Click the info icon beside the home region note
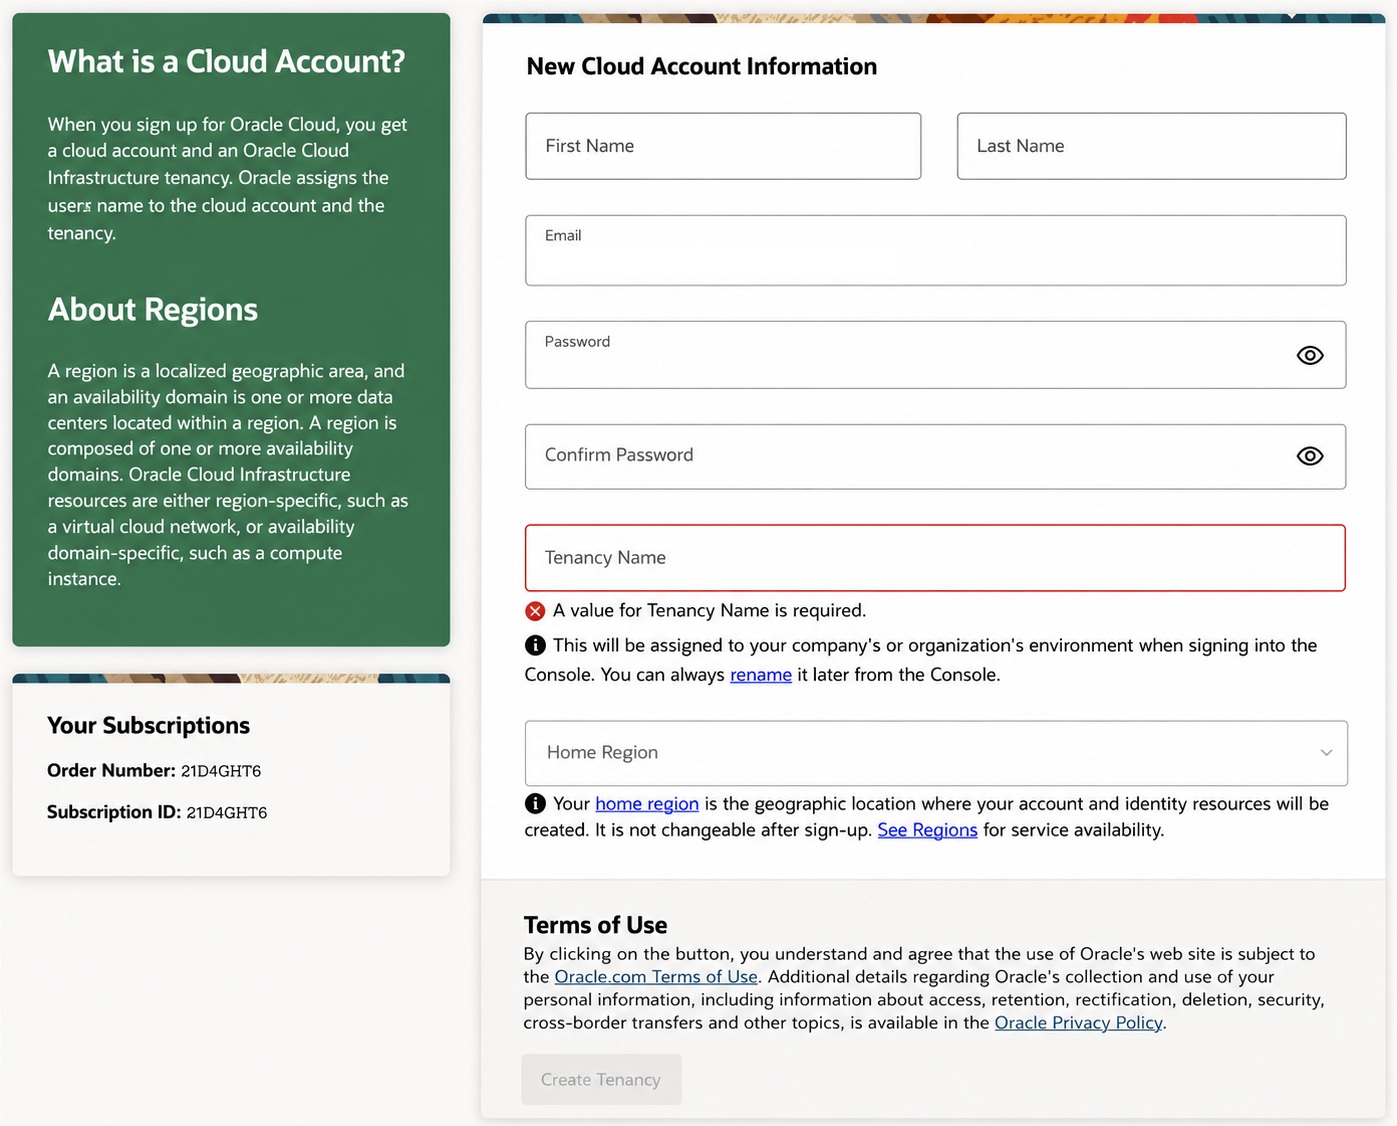Image resolution: width=1397 pixels, height=1126 pixels. pos(535,803)
